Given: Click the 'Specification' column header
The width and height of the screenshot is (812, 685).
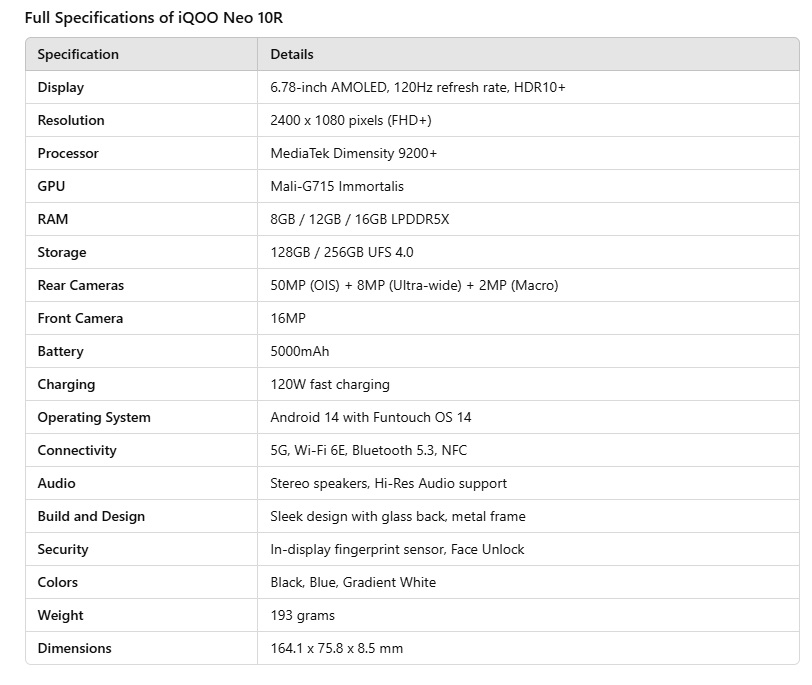Looking at the screenshot, I should 78,54.
